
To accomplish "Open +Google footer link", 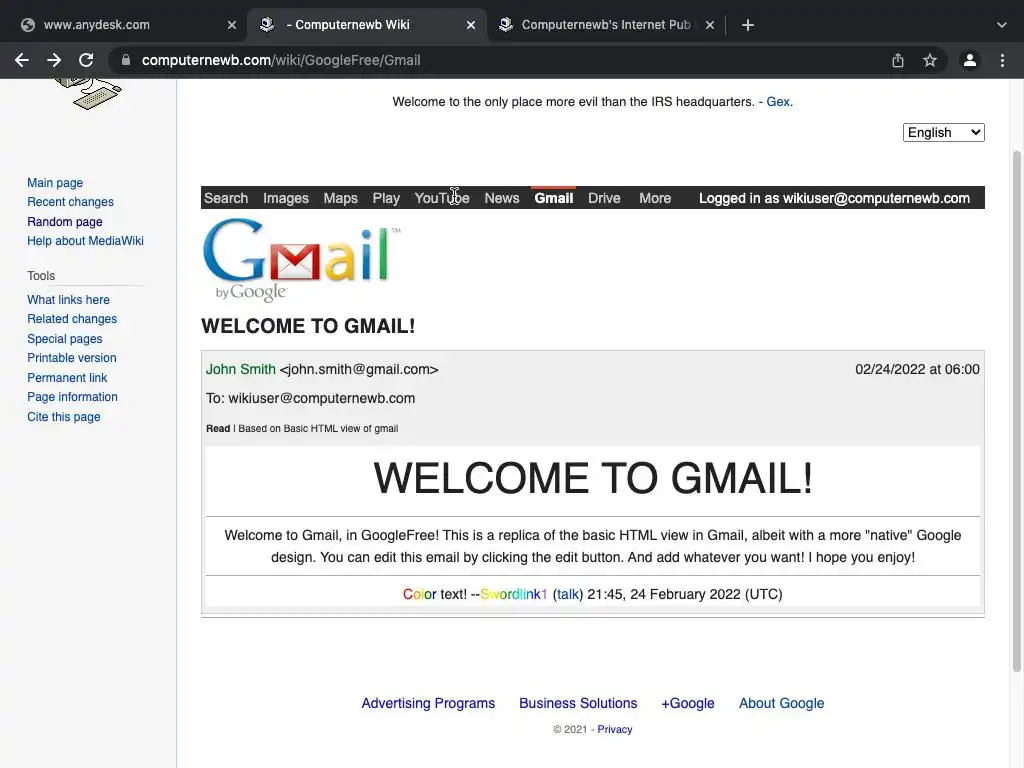I will click(688, 703).
